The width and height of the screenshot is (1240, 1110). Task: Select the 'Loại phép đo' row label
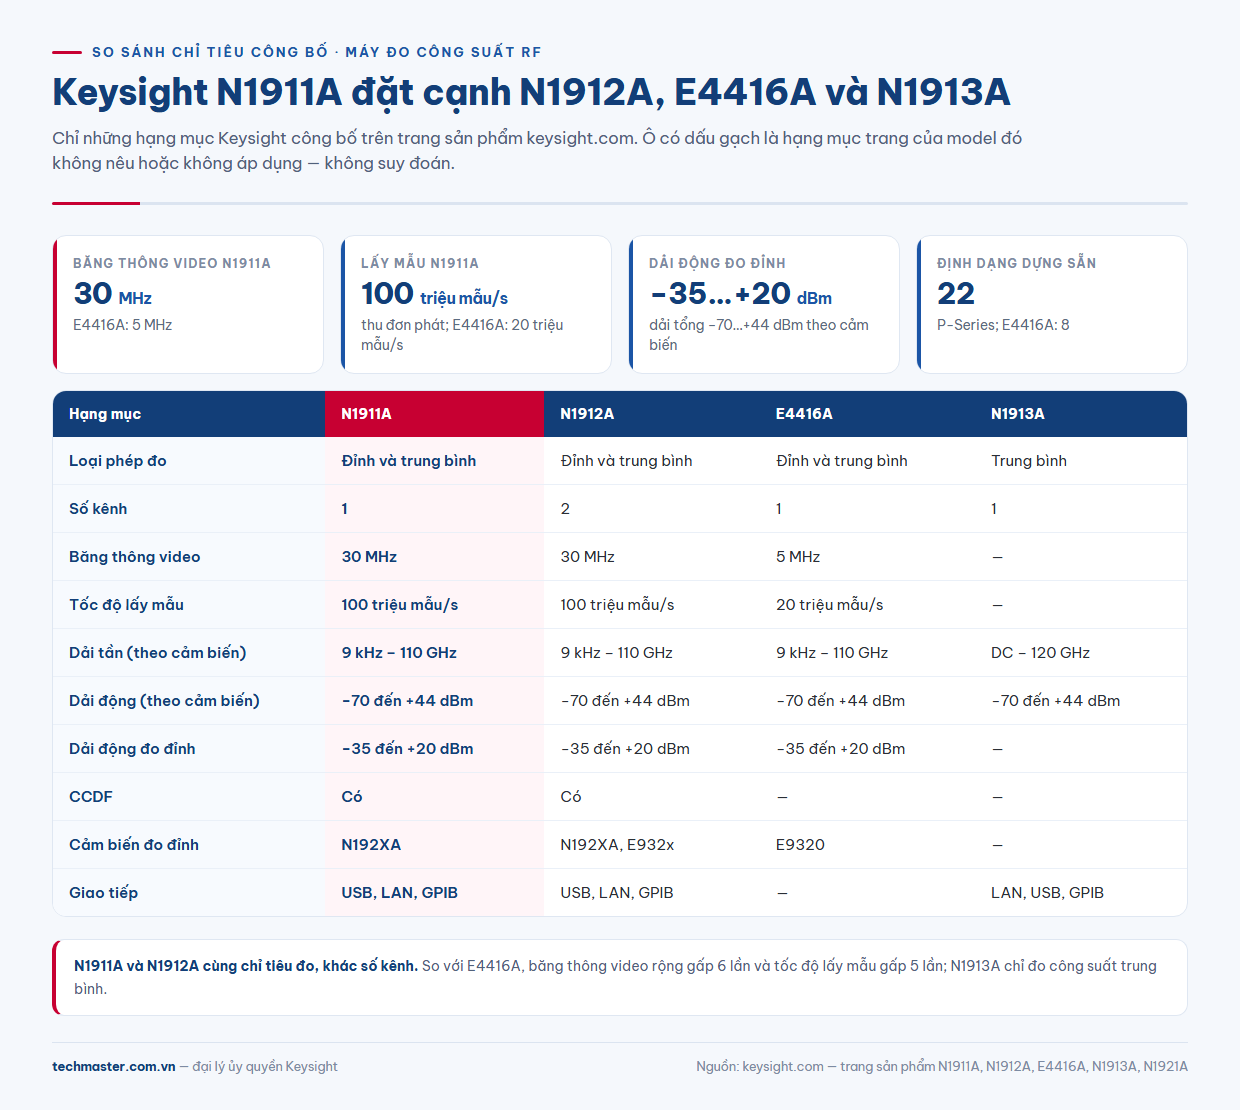click(x=118, y=461)
